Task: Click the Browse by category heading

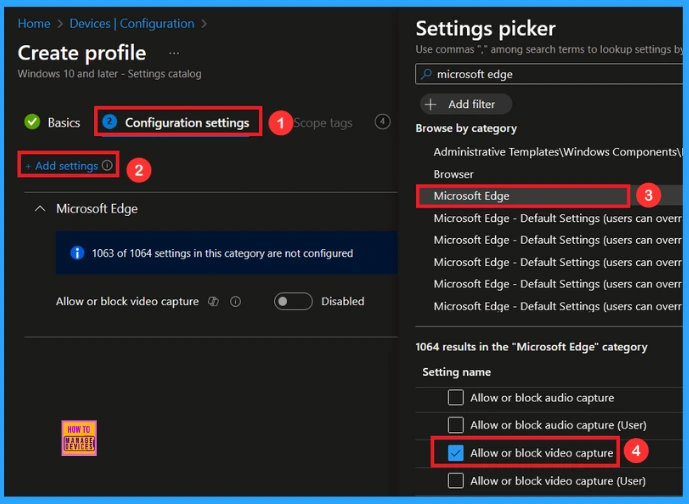Action: [466, 128]
